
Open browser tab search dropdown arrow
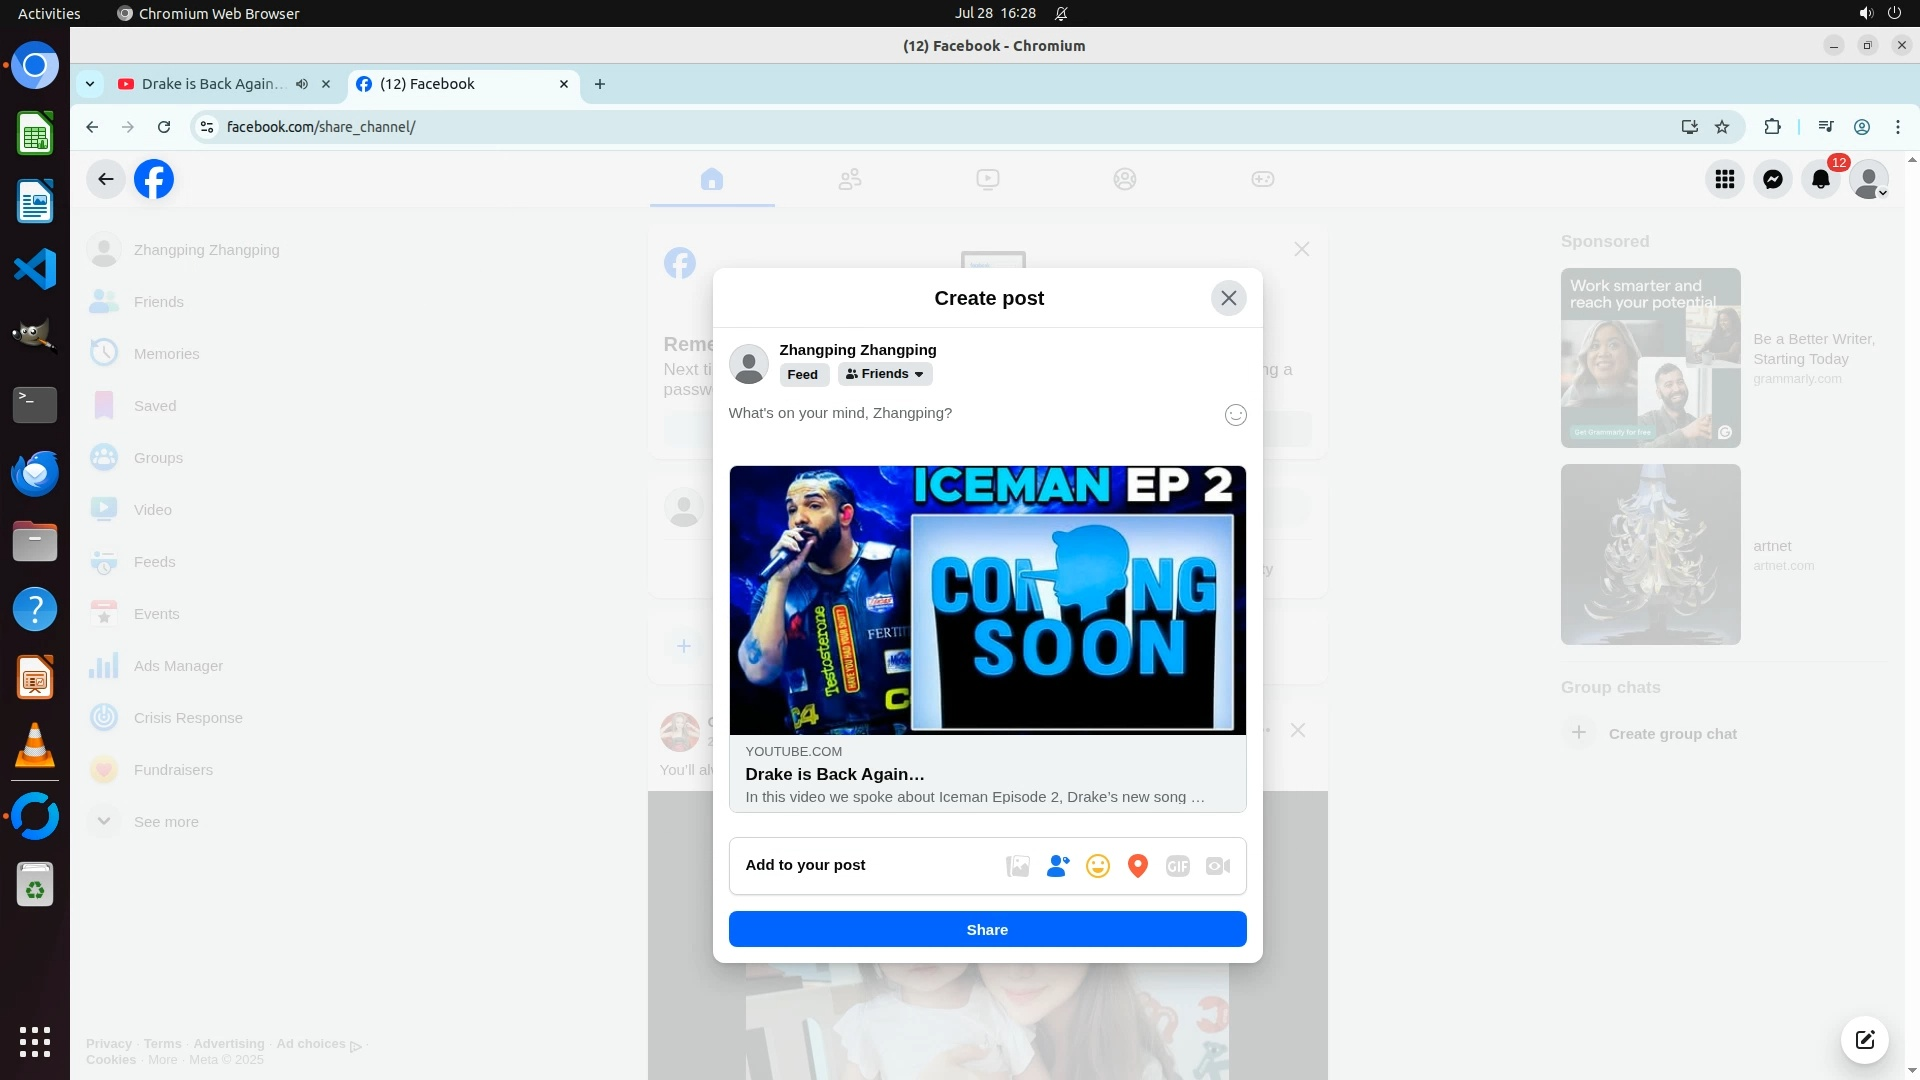(x=90, y=84)
